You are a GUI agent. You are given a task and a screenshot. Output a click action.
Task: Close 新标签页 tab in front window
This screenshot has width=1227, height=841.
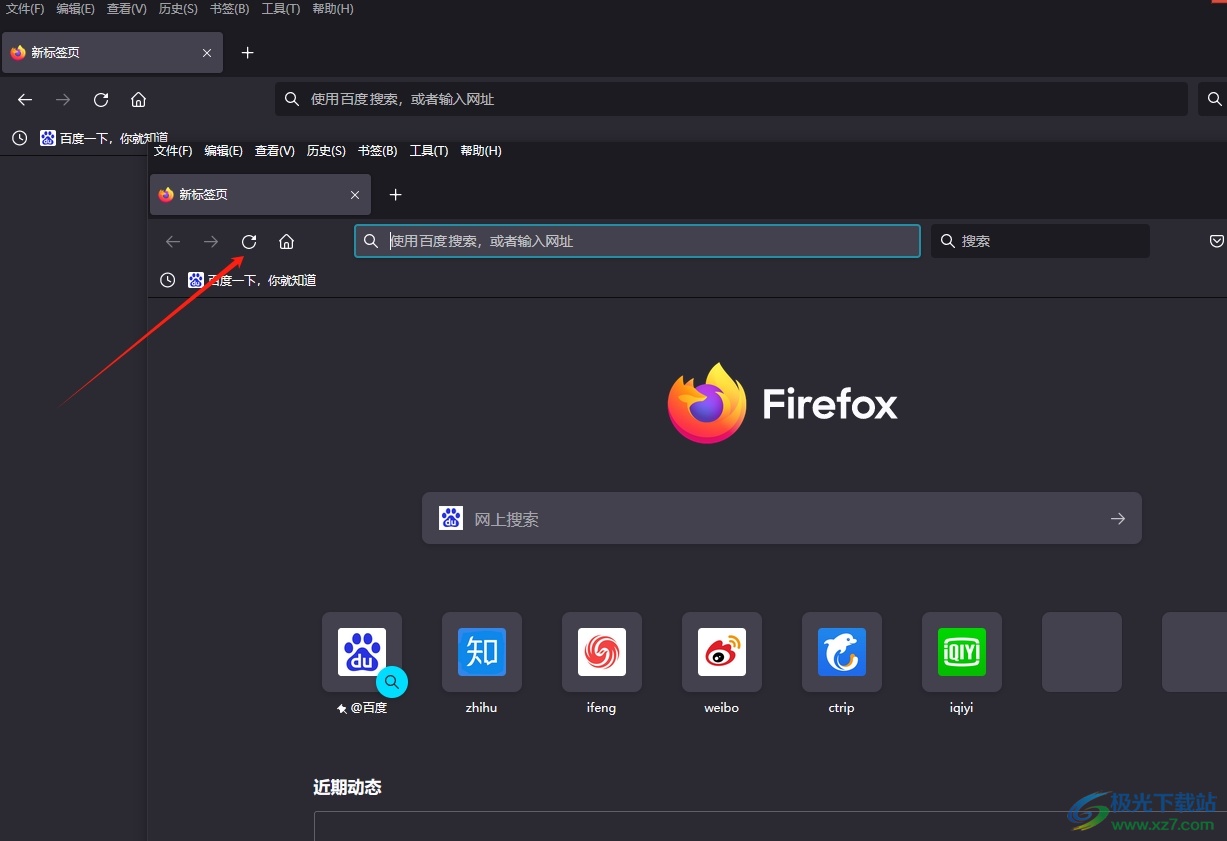pyautogui.click(x=355, y=195)
